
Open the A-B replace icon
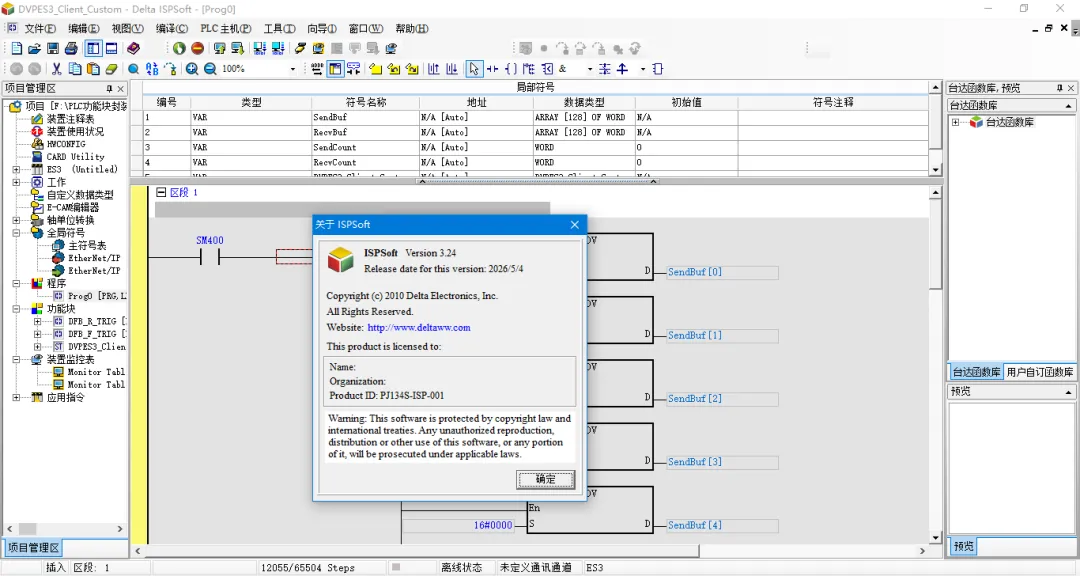click(152, 69)
